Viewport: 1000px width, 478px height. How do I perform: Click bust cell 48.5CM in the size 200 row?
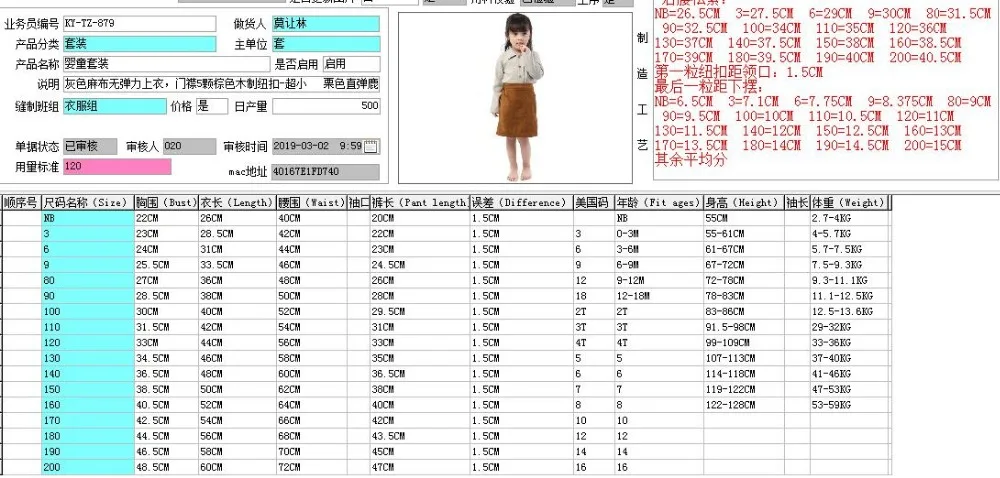click(x=166, y=467)
